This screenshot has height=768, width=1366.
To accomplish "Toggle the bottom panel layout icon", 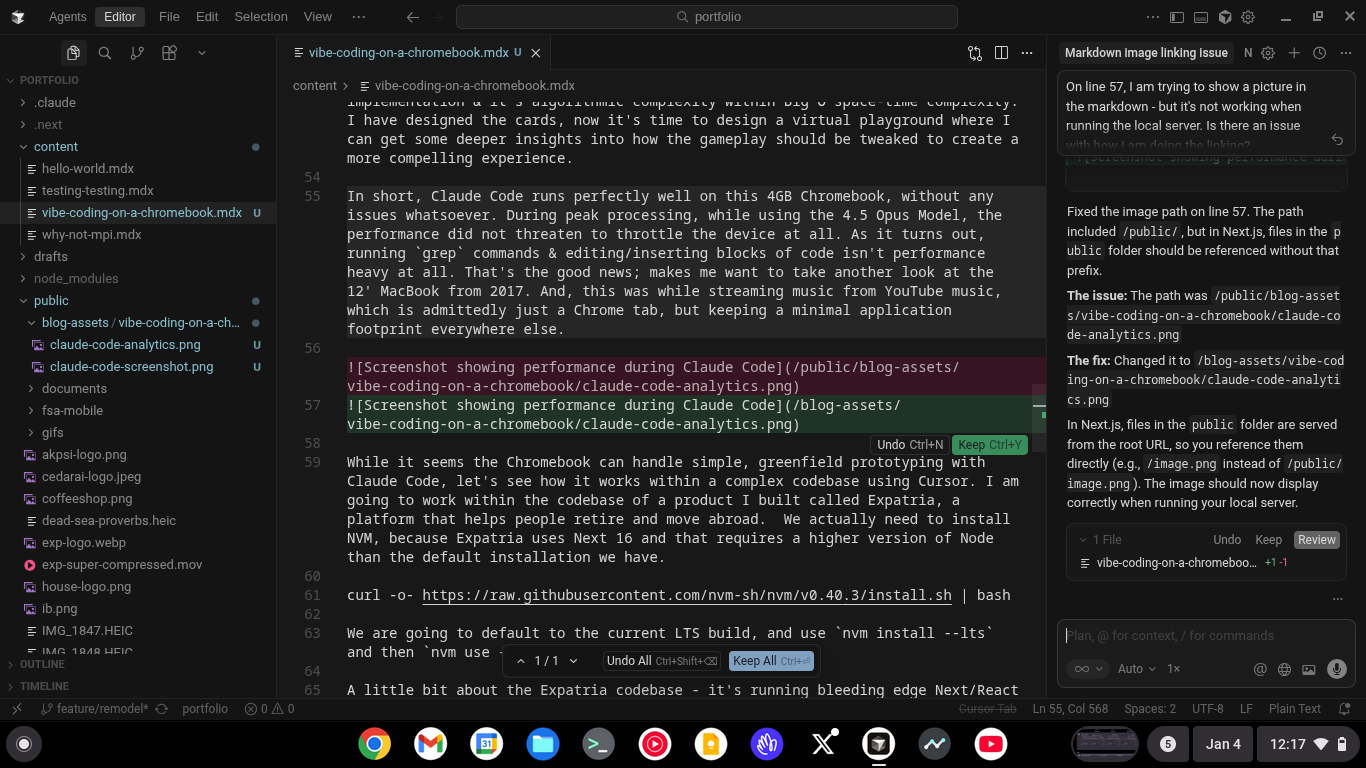I will 1199,17.
